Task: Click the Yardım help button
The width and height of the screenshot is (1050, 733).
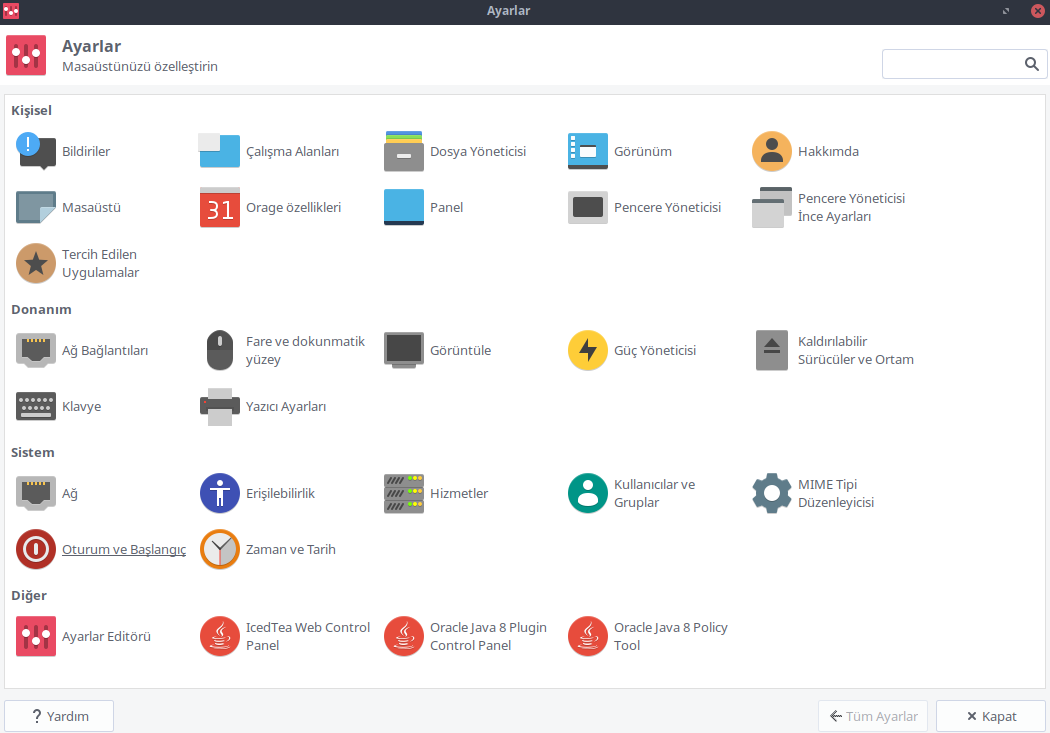Action: pos(59,716)
